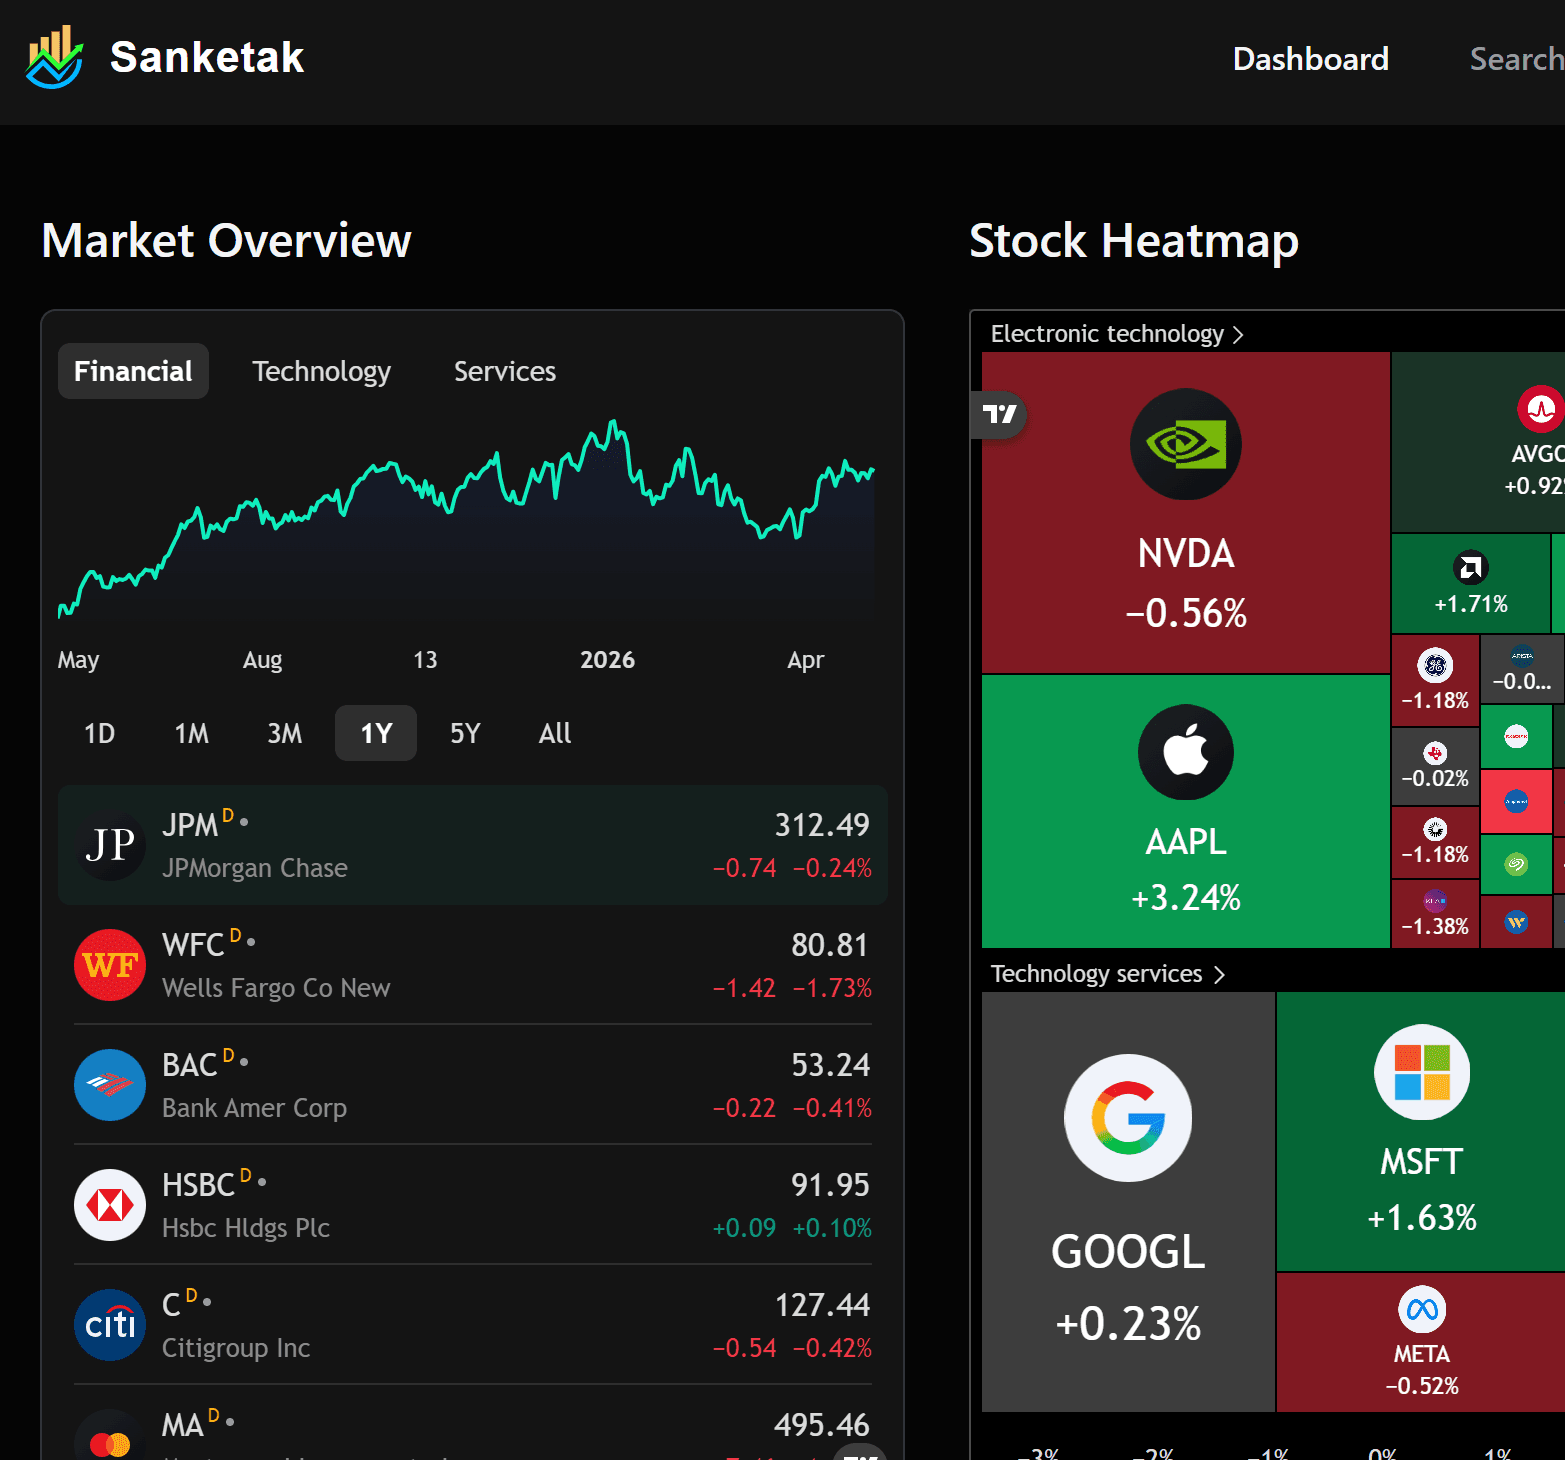Viewport: 1565px width, 1460px height.
Task: Click the Broadcom AVGO logo
Action: tap(1541, 408)
